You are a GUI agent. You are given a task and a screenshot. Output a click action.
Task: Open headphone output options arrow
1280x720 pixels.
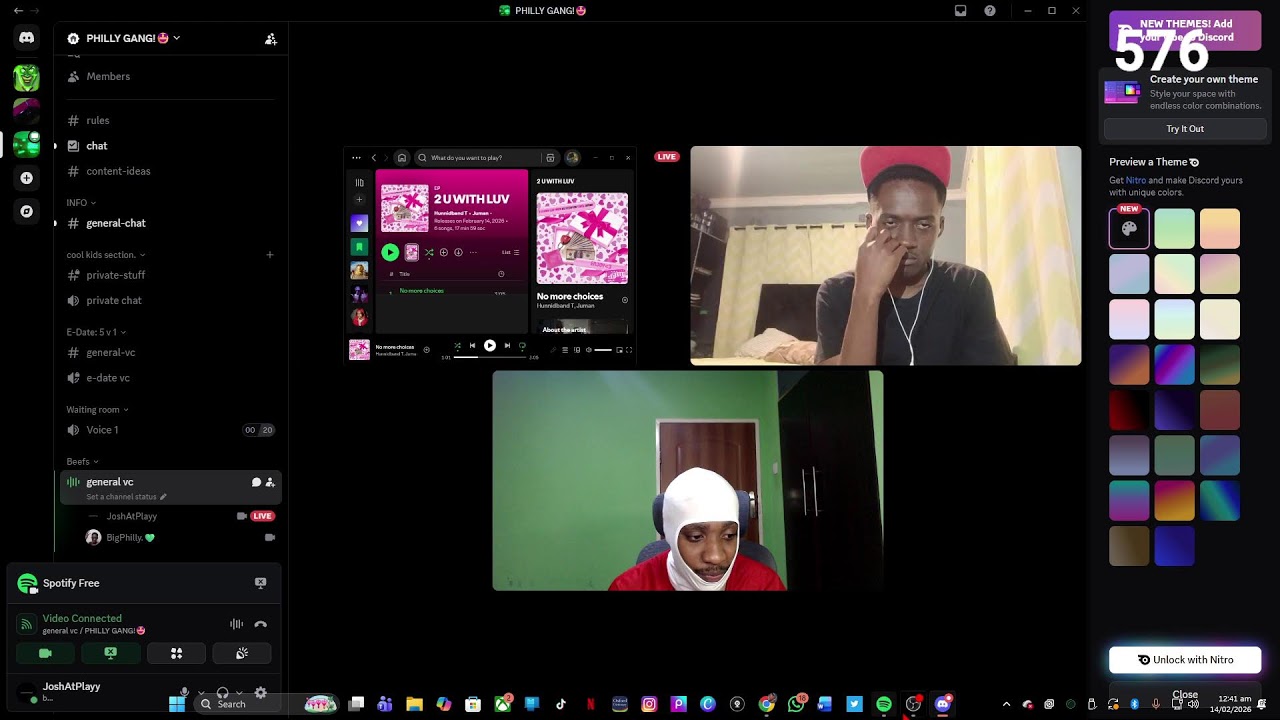239,693
